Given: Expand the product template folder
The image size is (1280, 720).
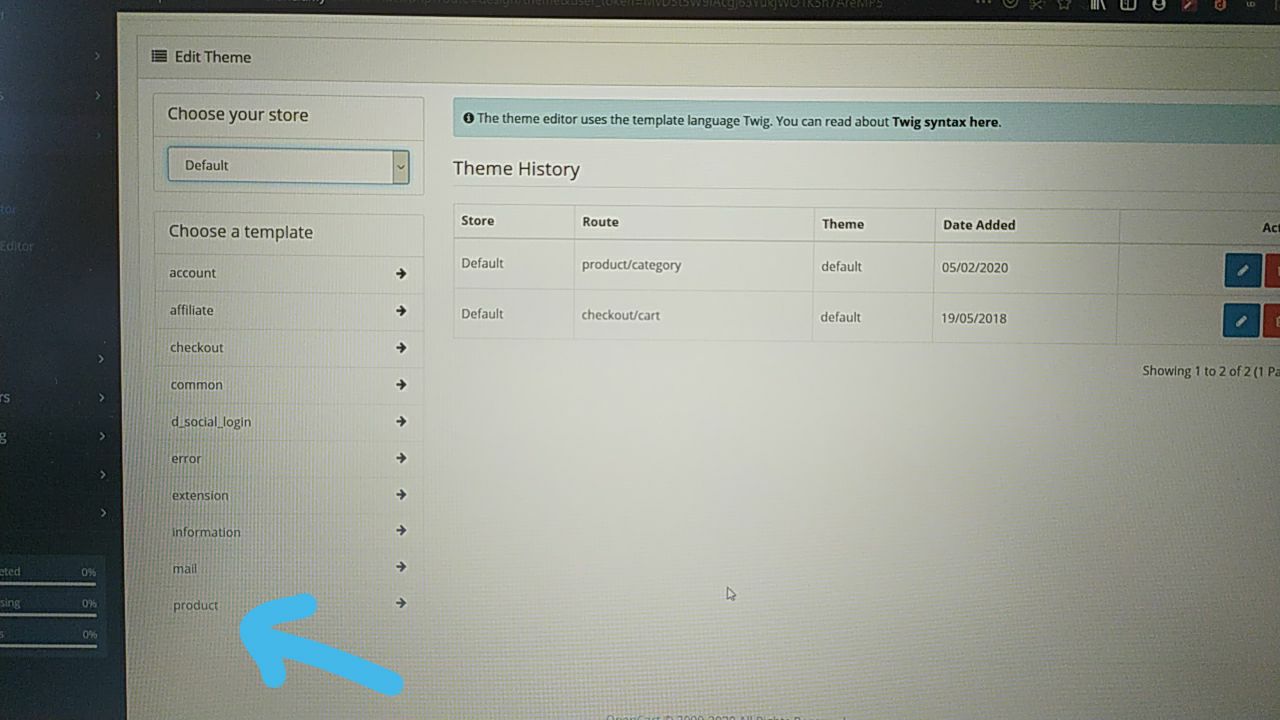Looking at the screenshot, I should (289, 604).
